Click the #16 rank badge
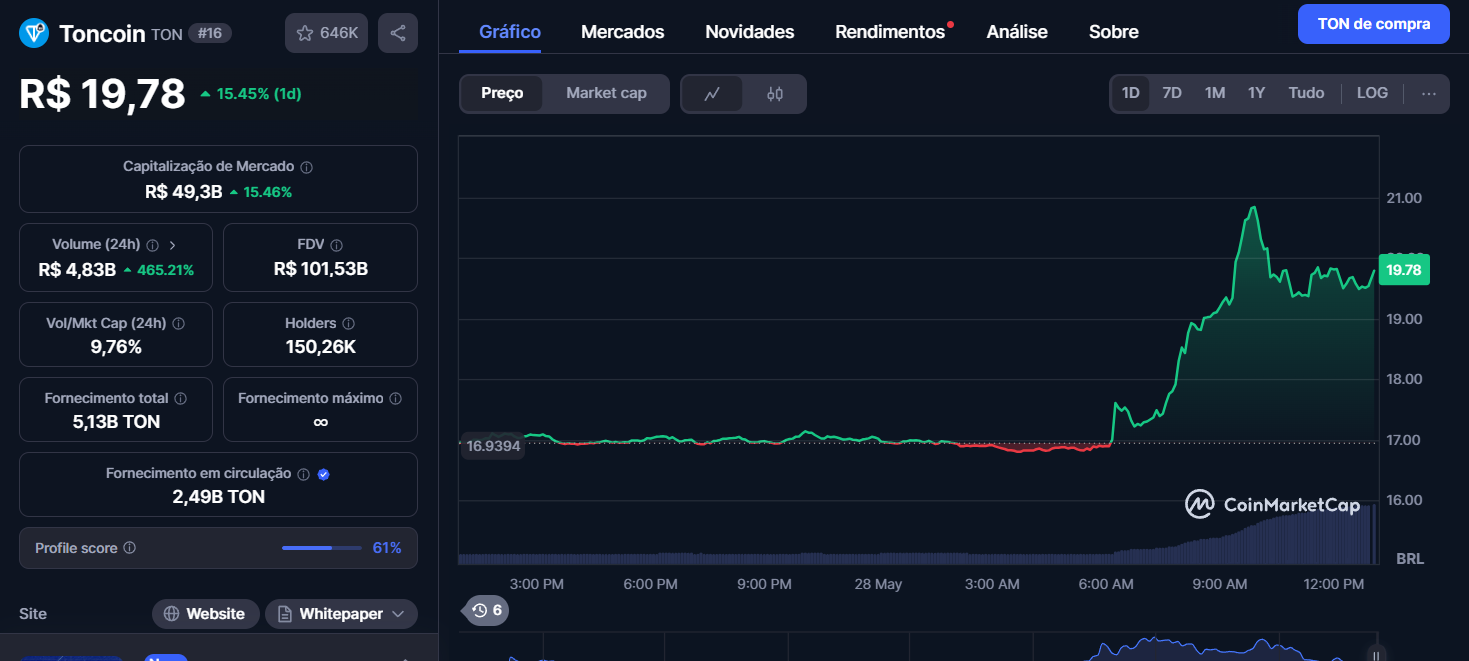Screen dimensions: 1469x661 [210, 33]
